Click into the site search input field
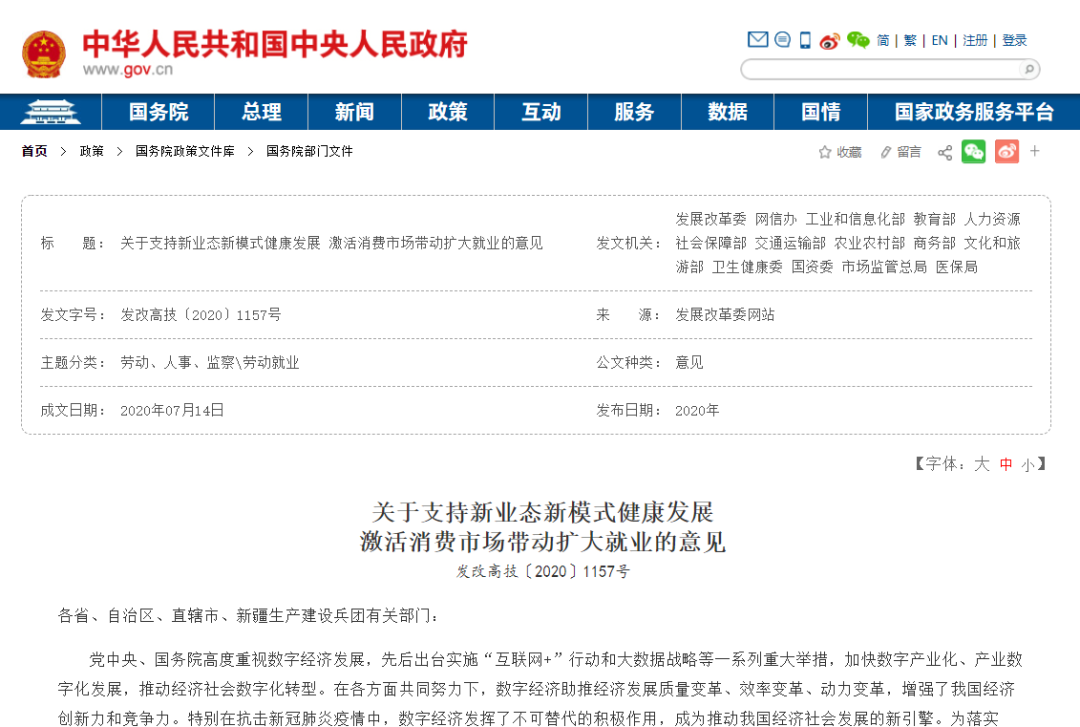This screenshot has width=1080, height=727. (880, 69)
